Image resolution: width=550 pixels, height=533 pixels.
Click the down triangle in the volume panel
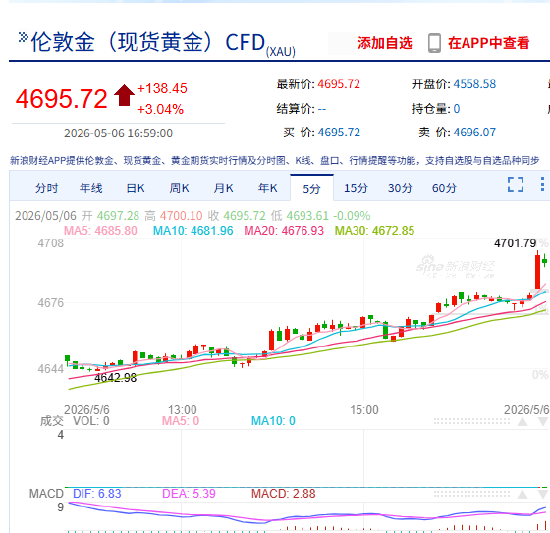543,421
